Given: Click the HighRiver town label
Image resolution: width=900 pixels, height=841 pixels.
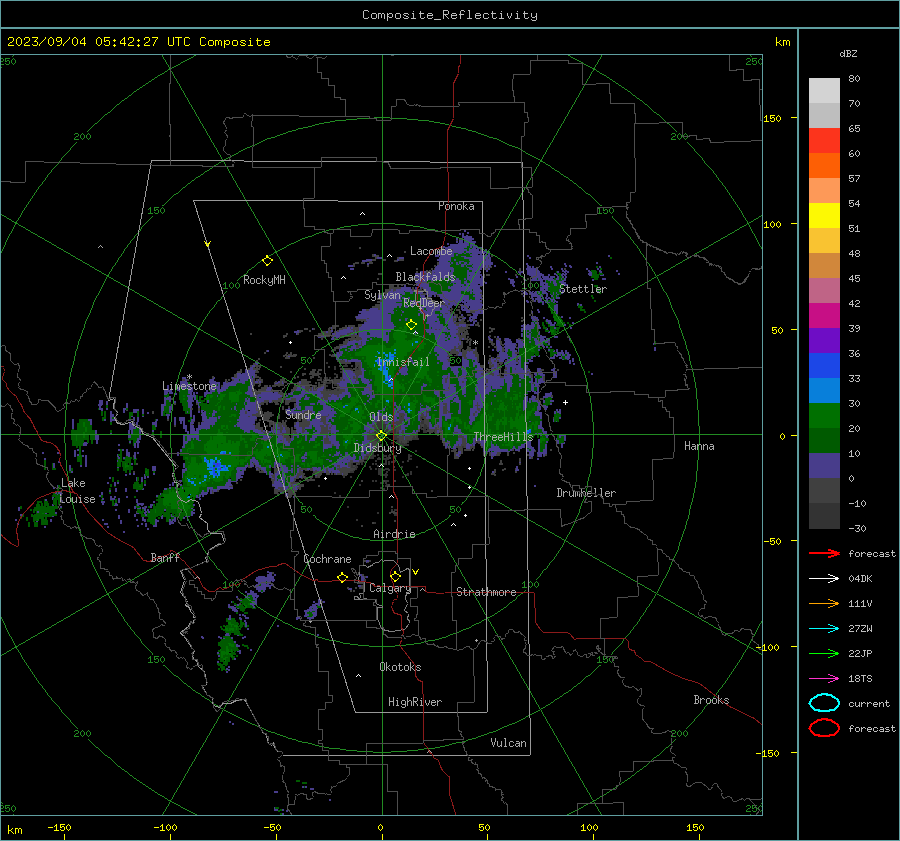Looking at the screenshot, I should pyautogui.click(x=415, y=702).
